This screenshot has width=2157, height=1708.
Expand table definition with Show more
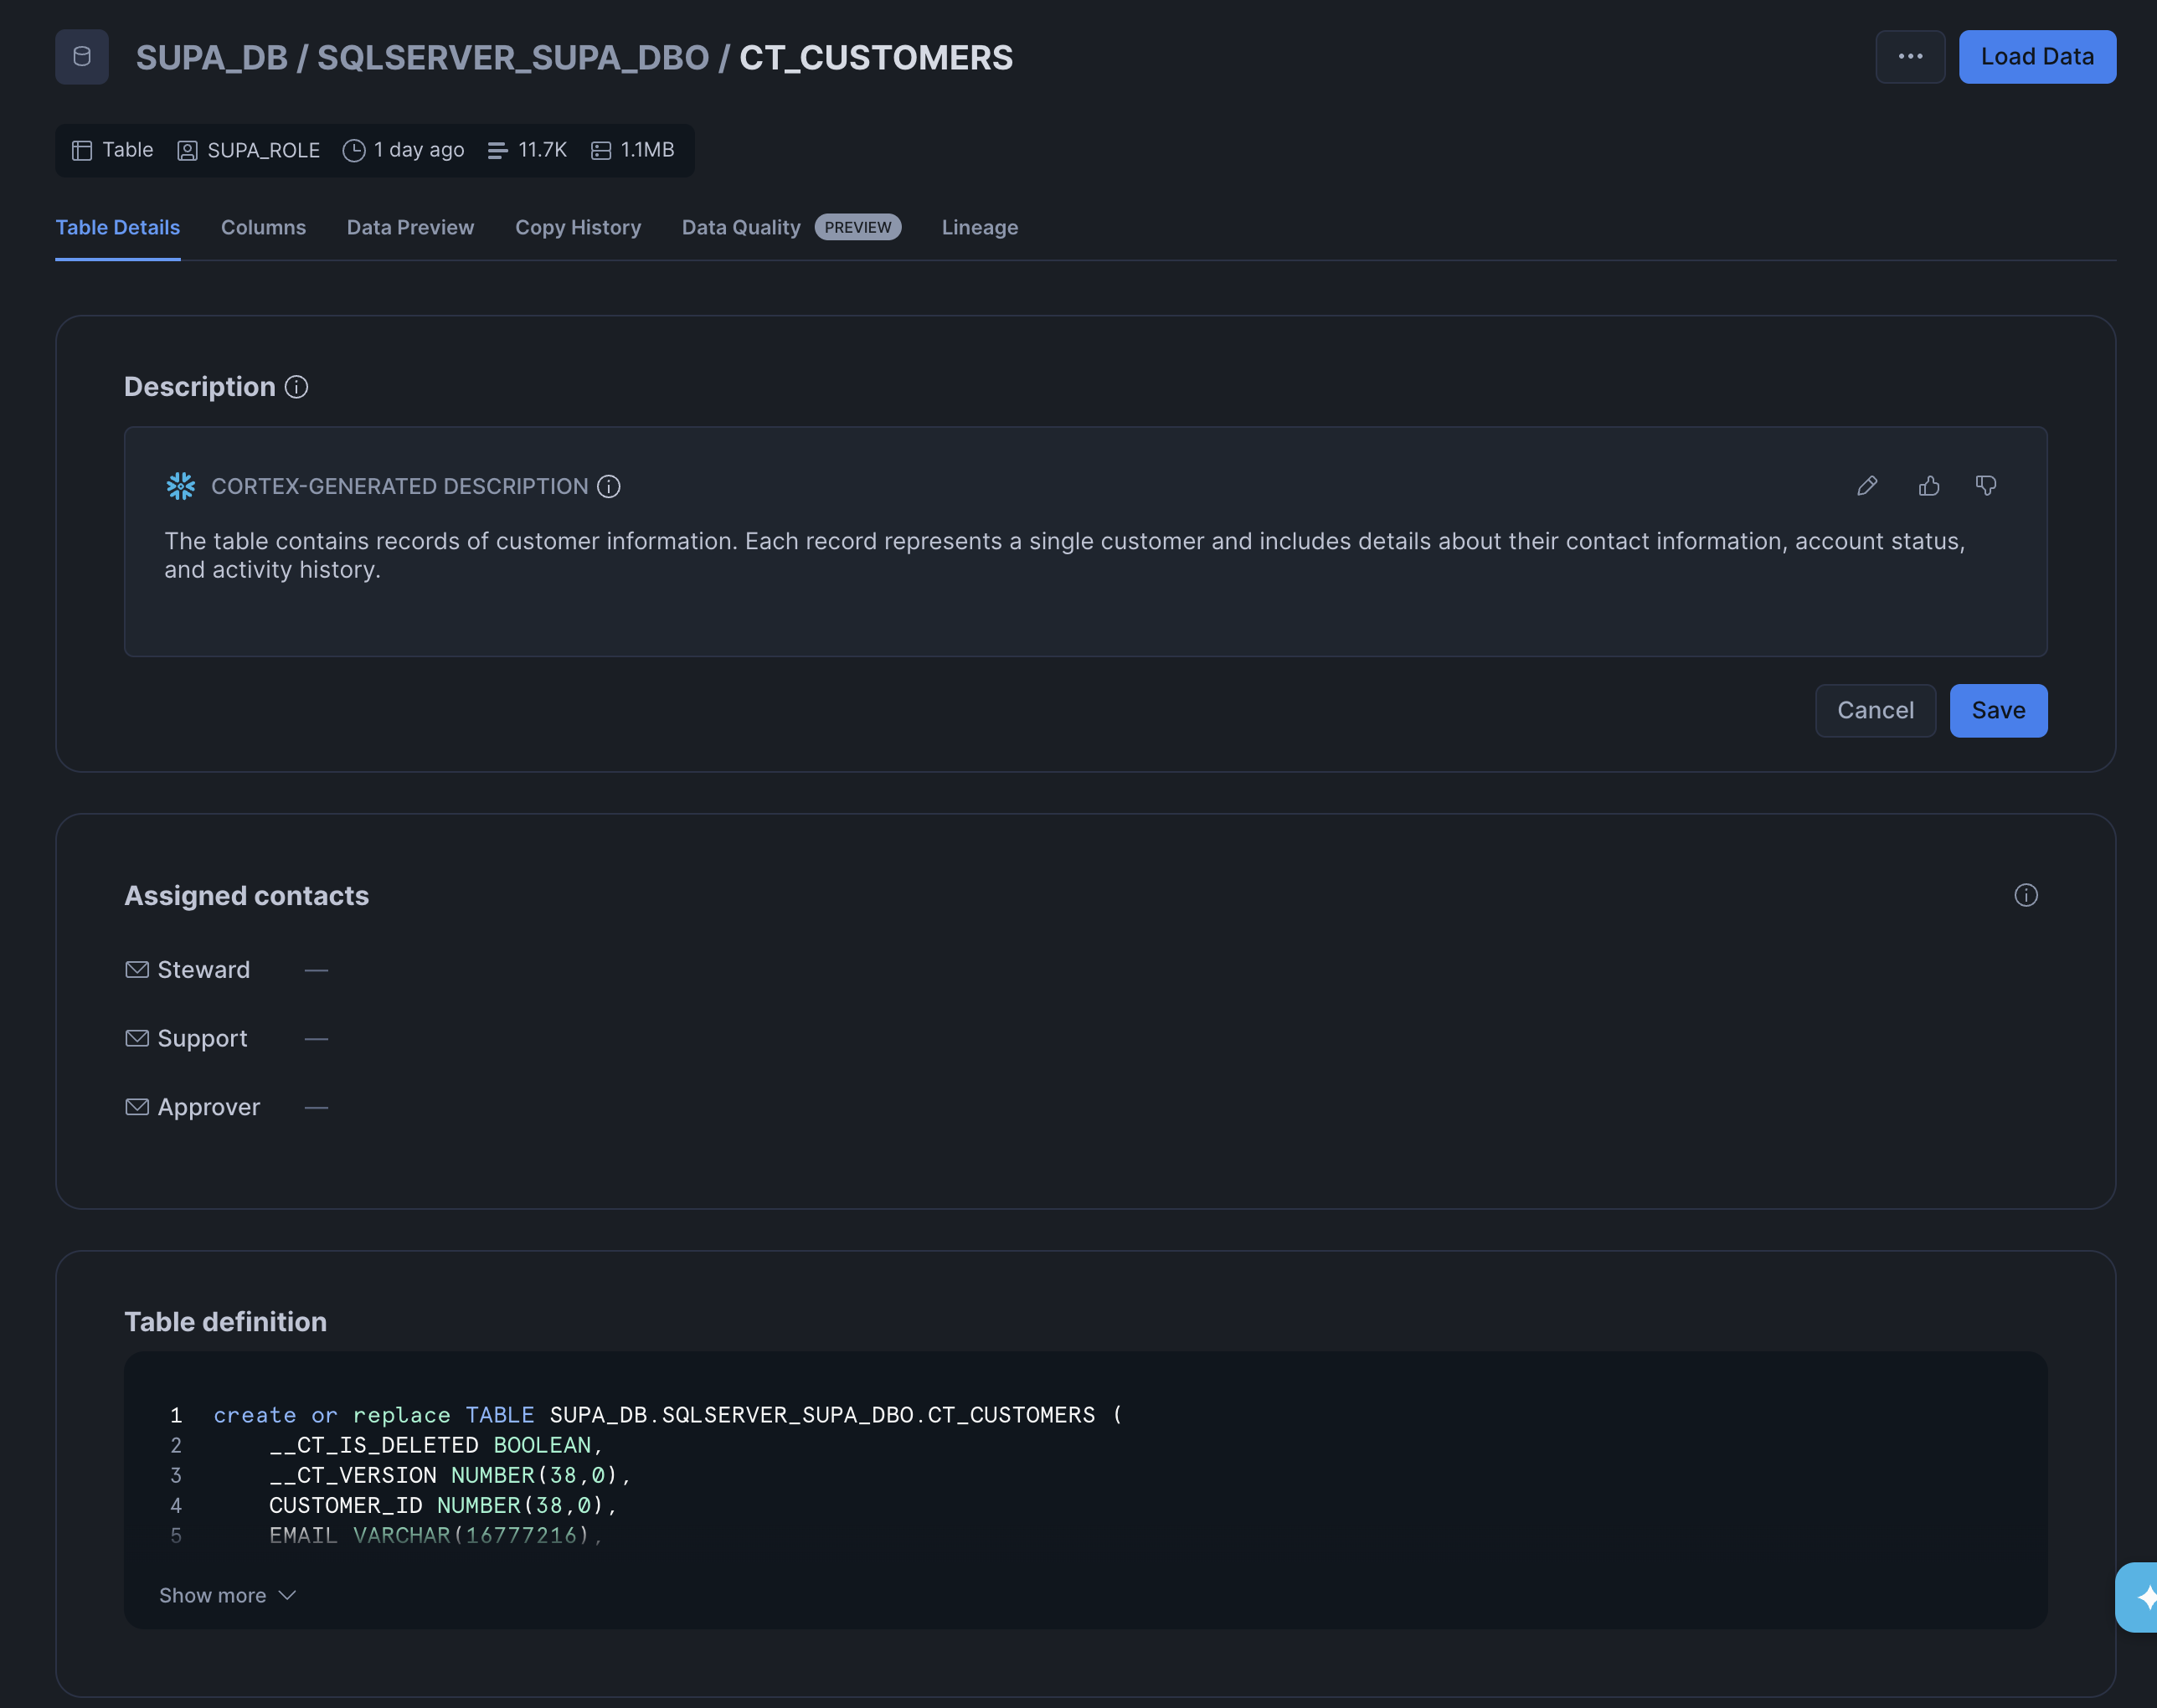(227, 1595)
